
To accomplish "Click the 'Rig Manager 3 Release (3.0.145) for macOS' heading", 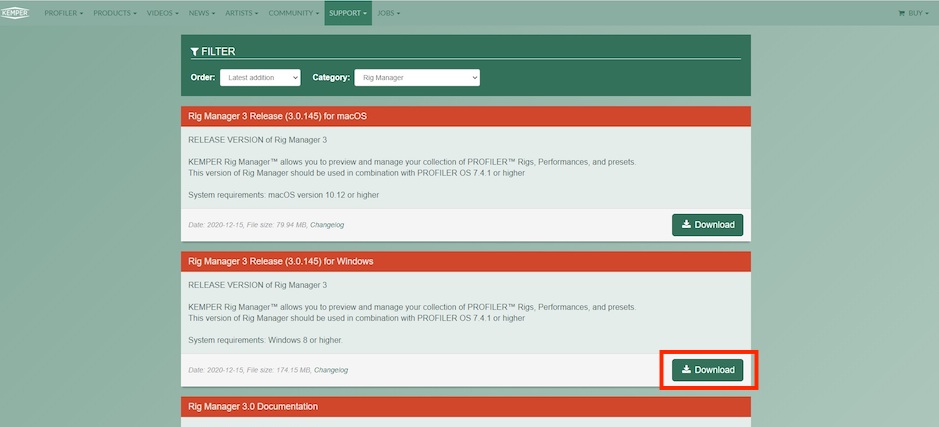I will pyautogui.click(x=277, y=116).
